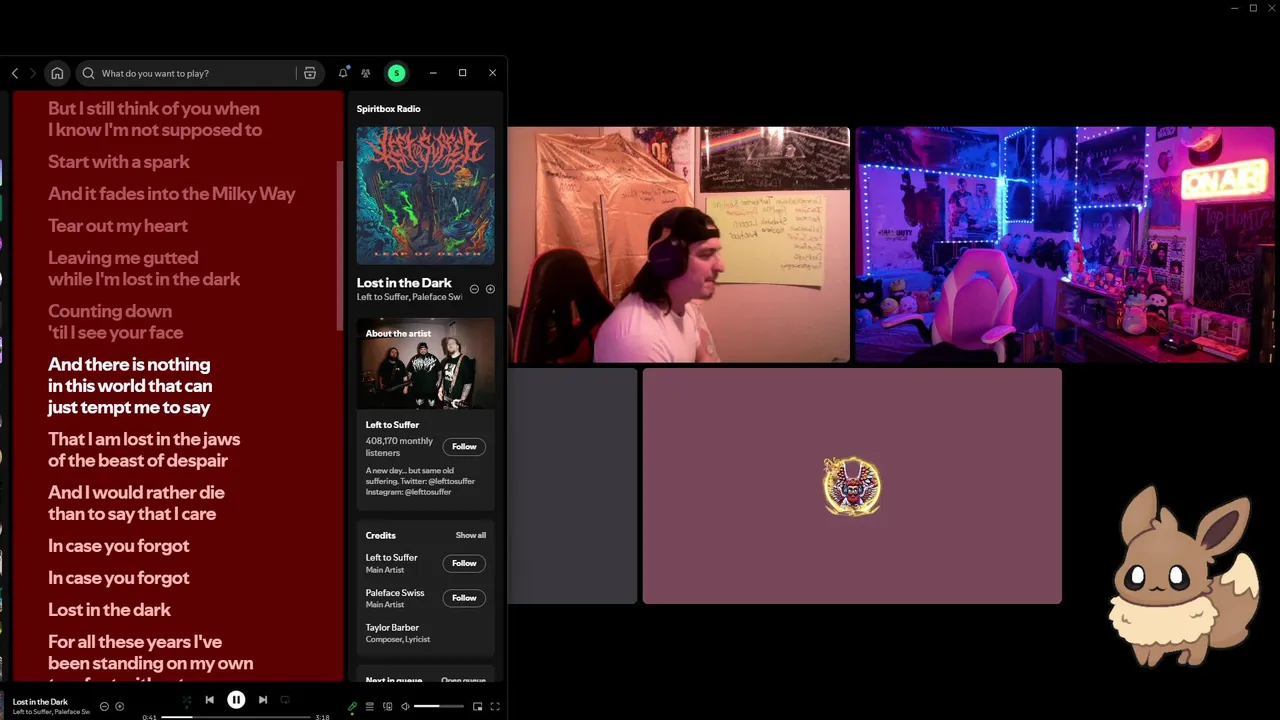
Task: Jump to lyric 'But I still think of you when'
Action: click(x=154, y=109)
